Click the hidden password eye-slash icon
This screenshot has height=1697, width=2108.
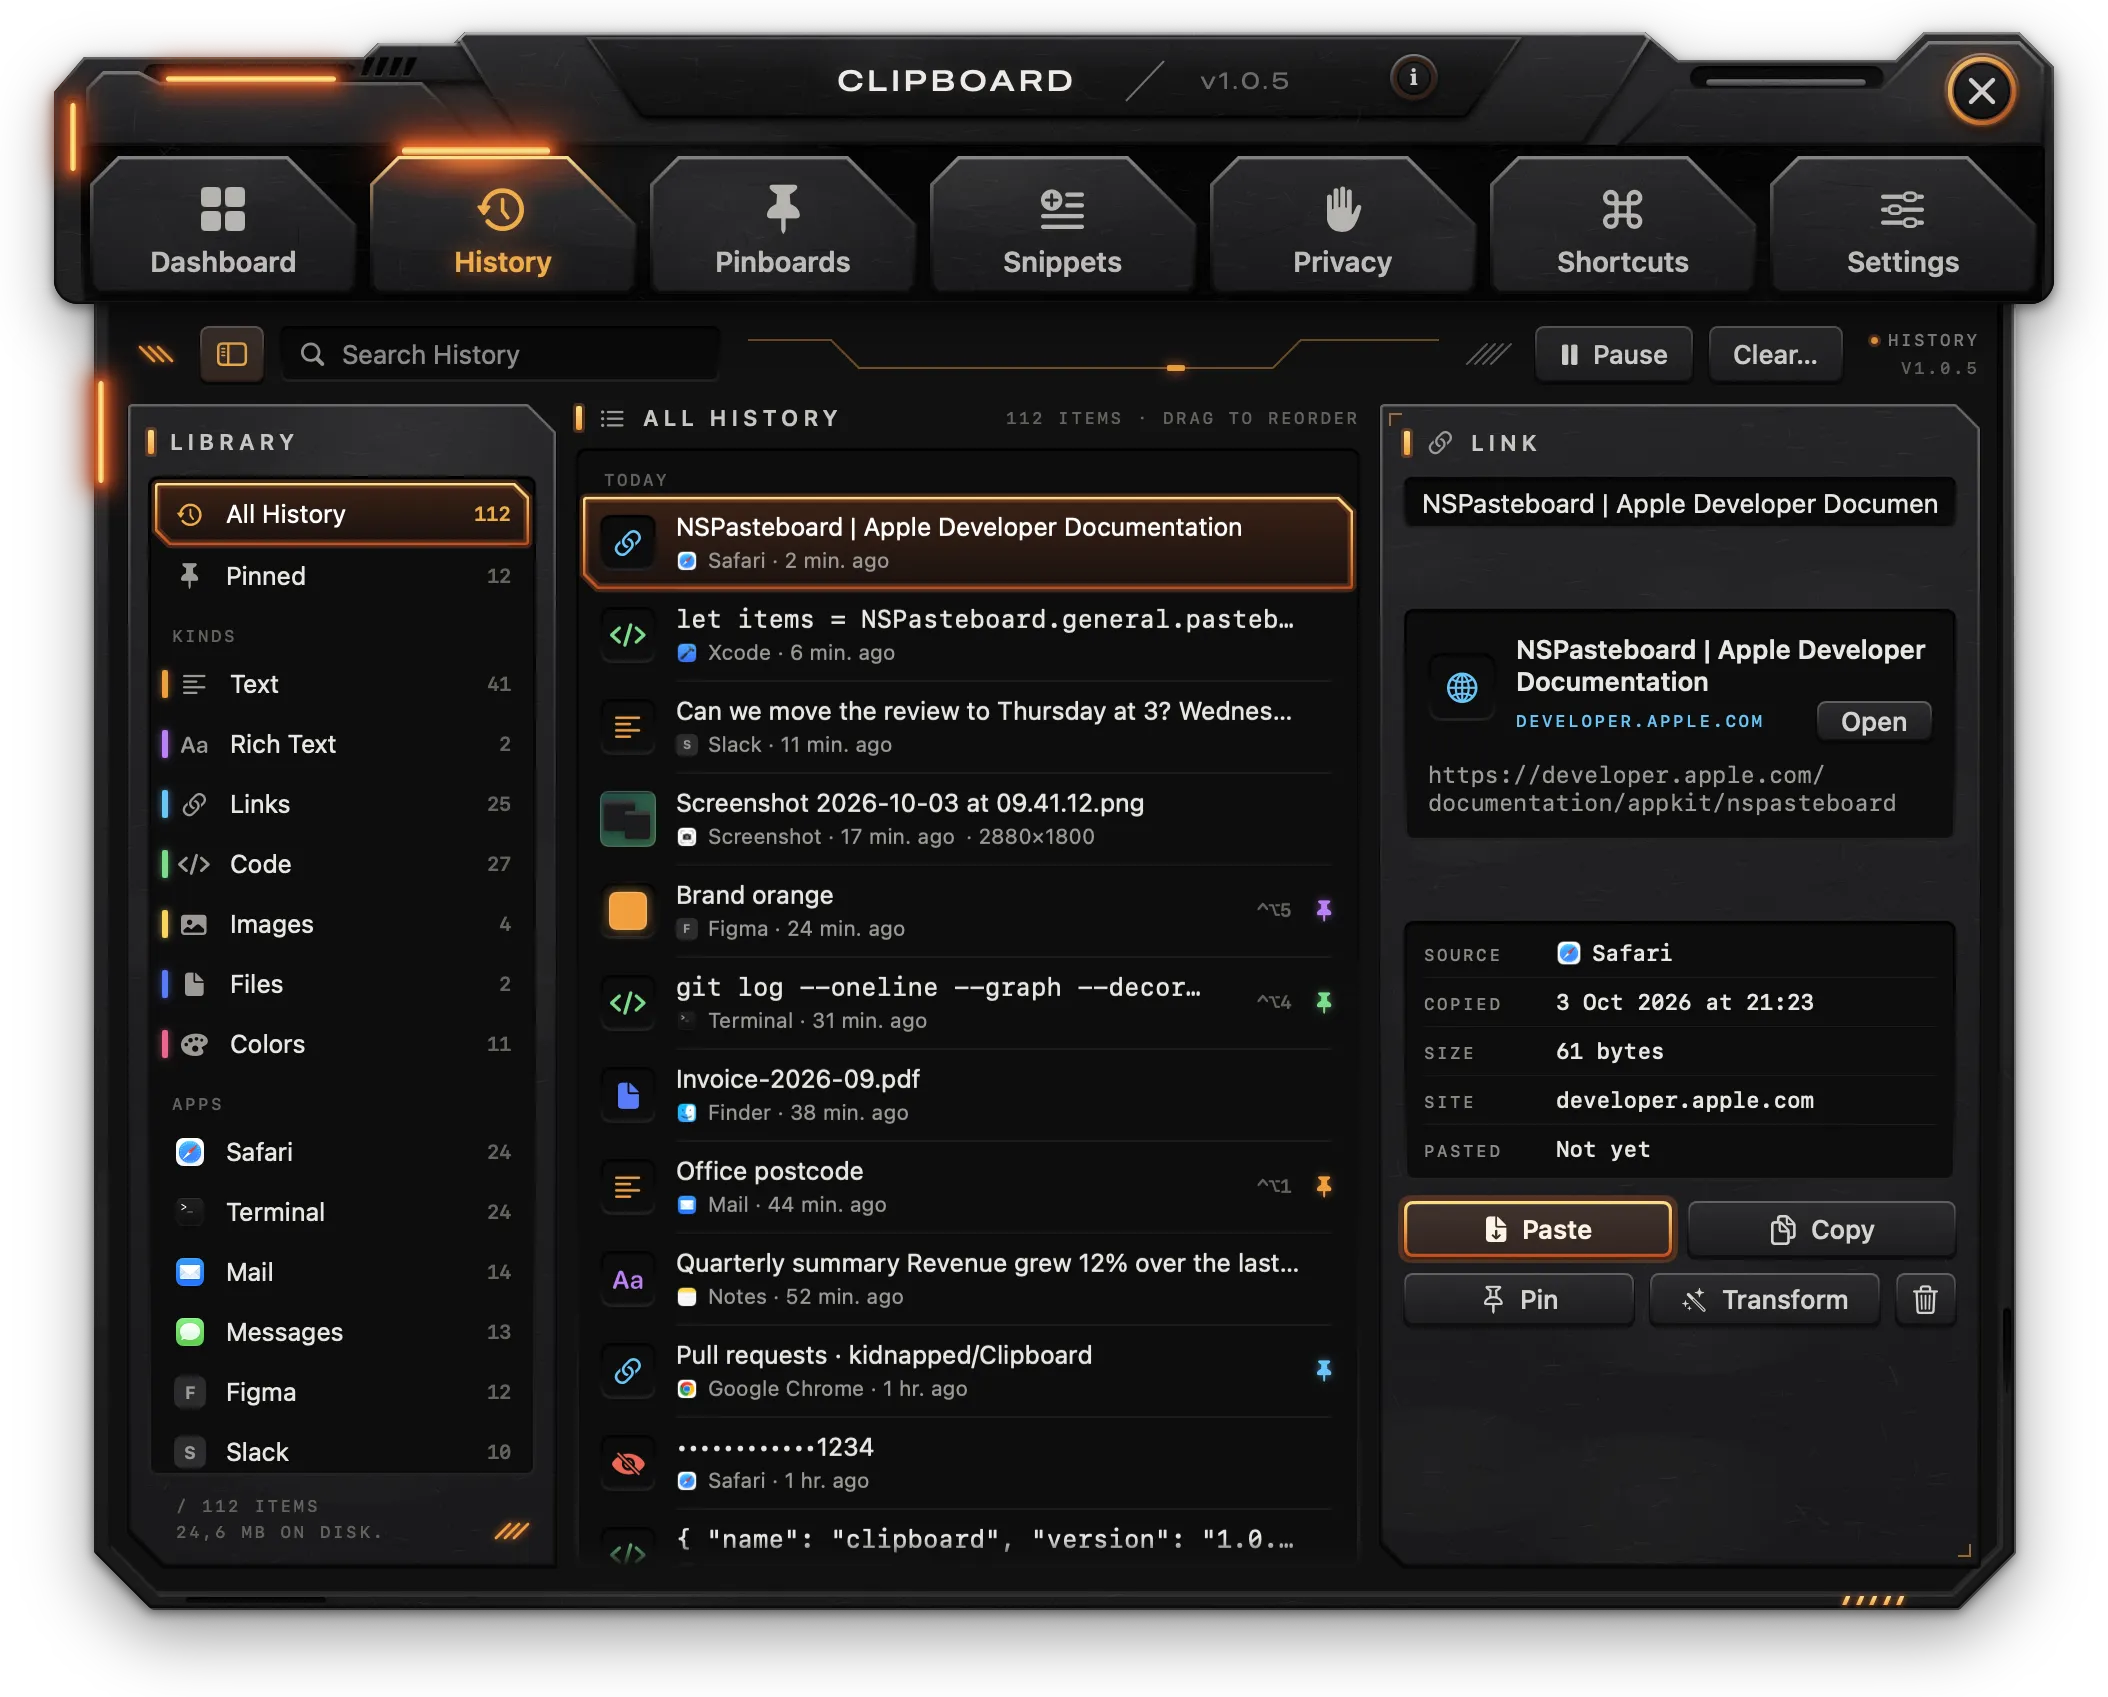tap(627, 1464)
